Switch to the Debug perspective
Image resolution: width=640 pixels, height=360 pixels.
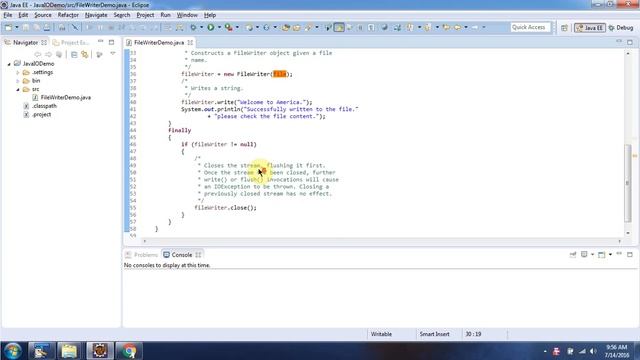tap(621, 28)
